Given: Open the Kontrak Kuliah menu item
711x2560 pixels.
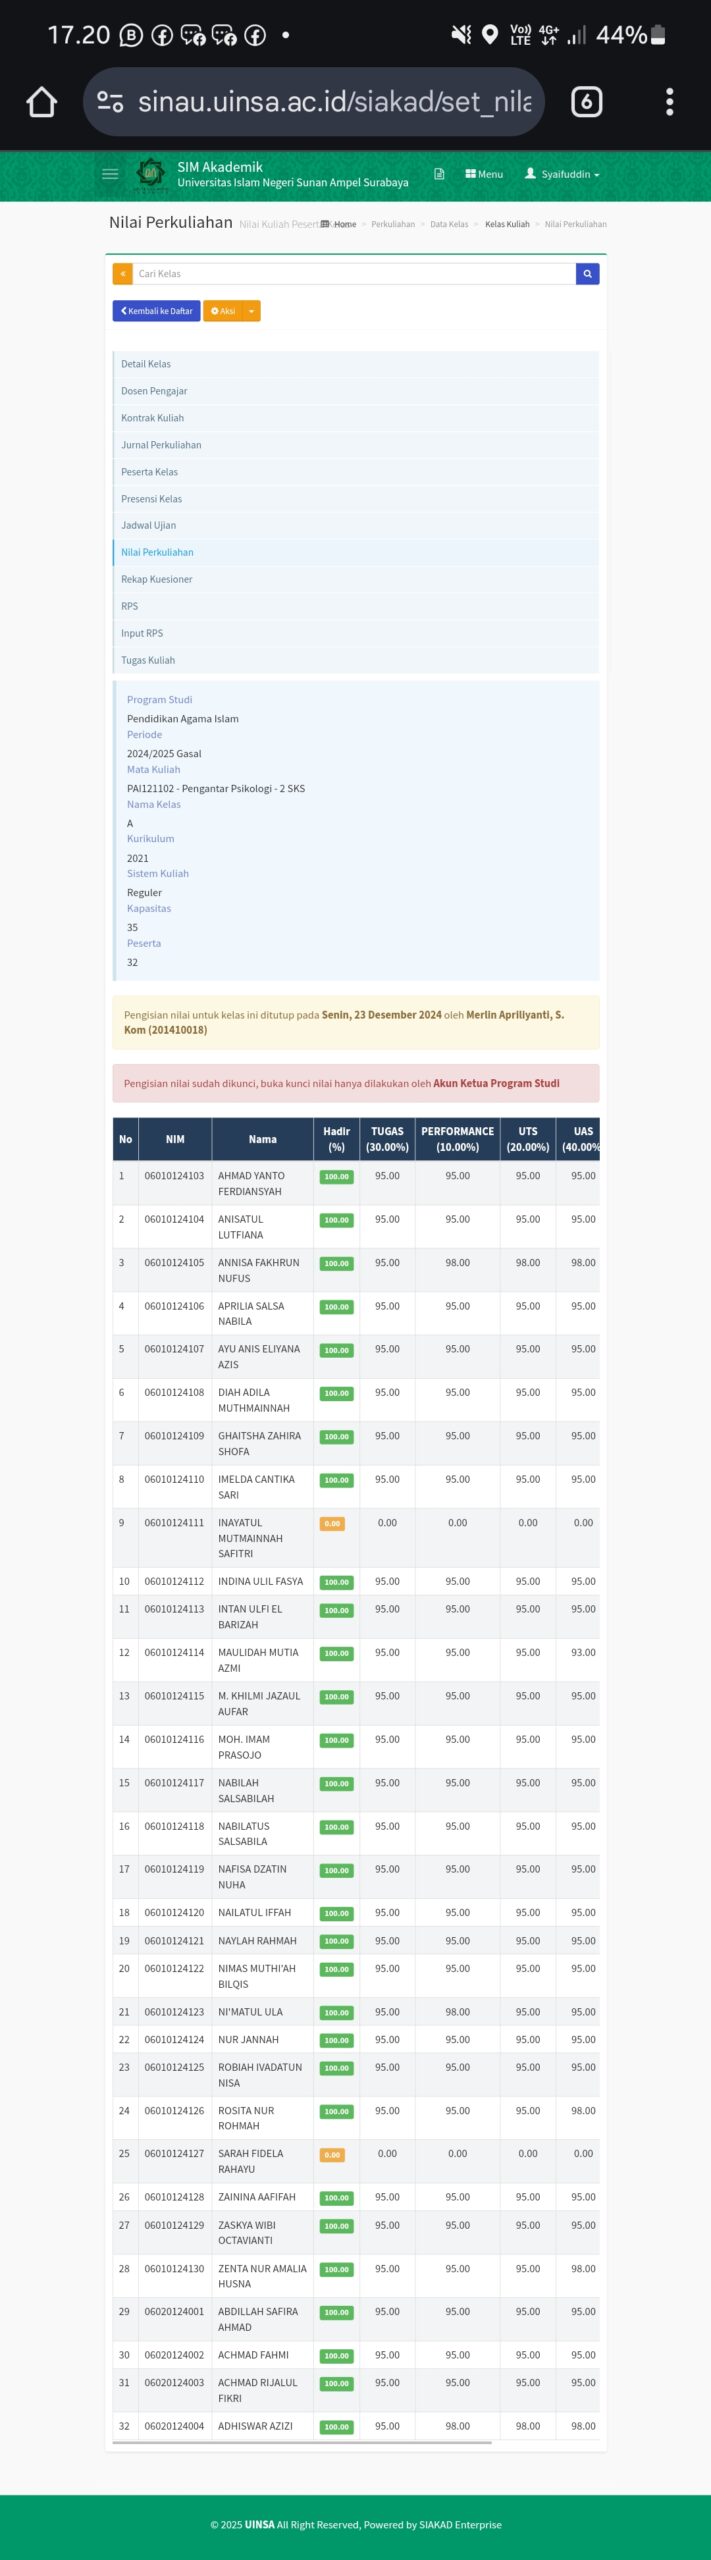Looking at the screenshot, I should 356,418.
